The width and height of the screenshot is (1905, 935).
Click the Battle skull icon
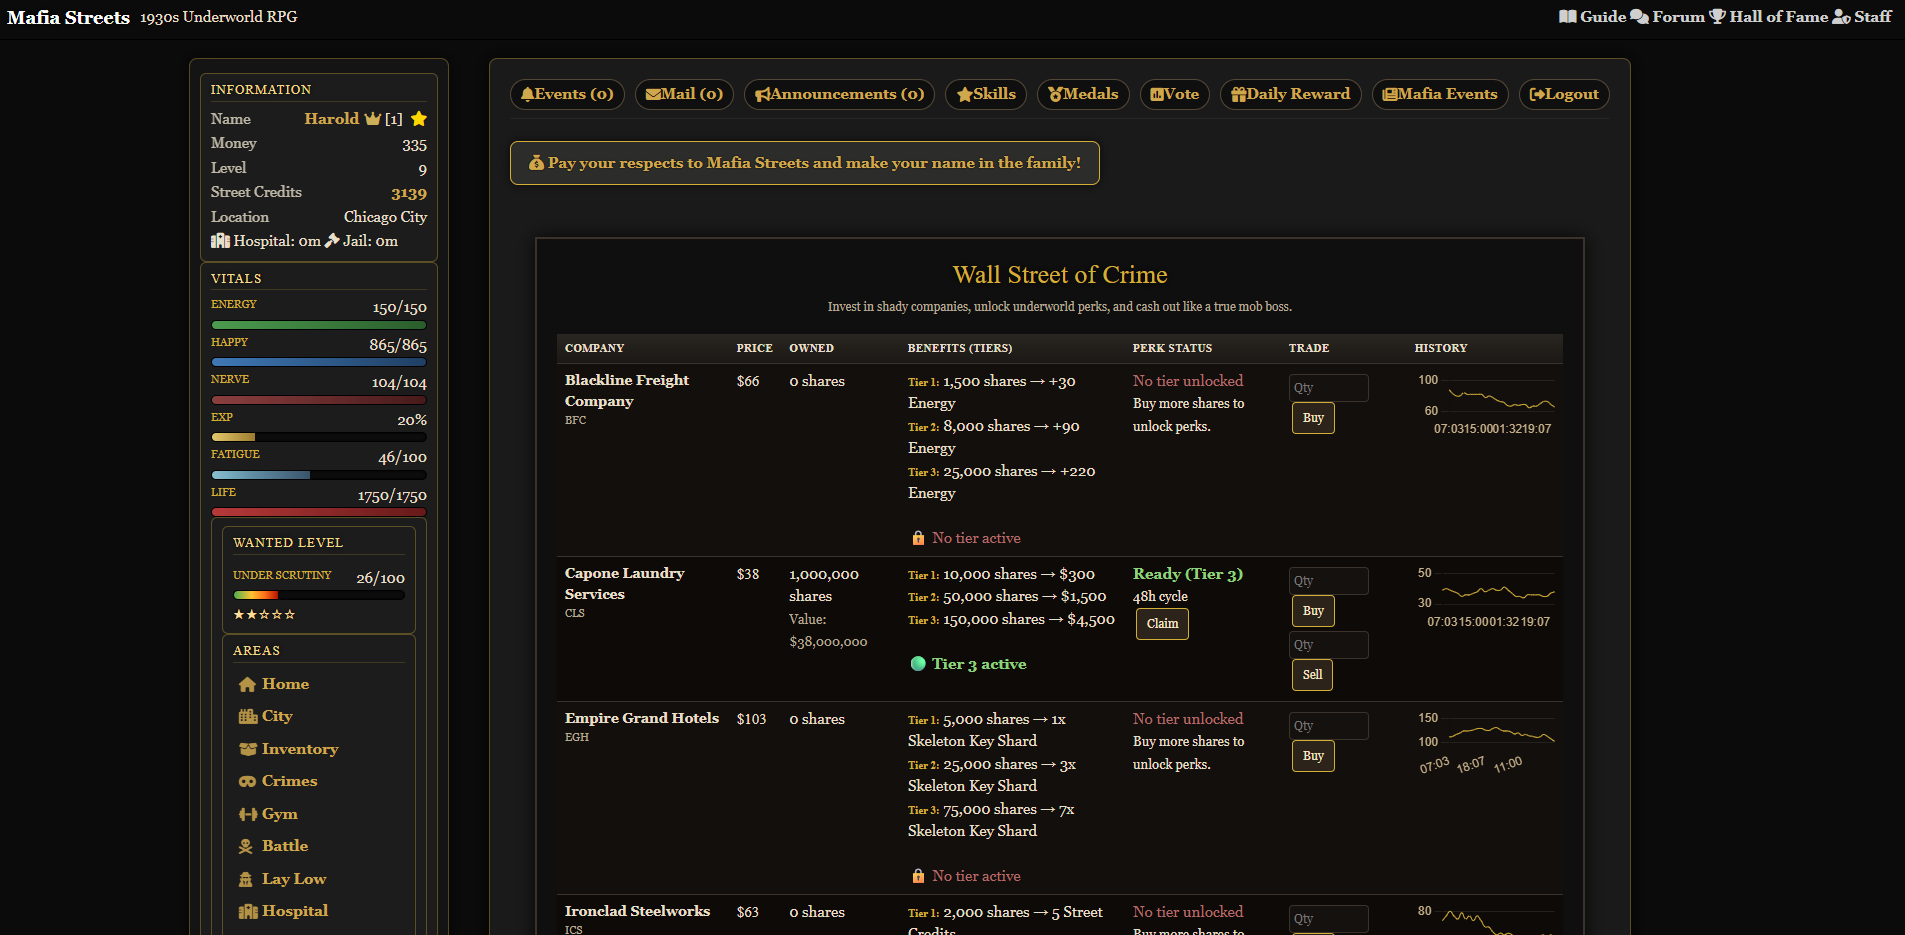pyautogui.click(x=246, y=847)
